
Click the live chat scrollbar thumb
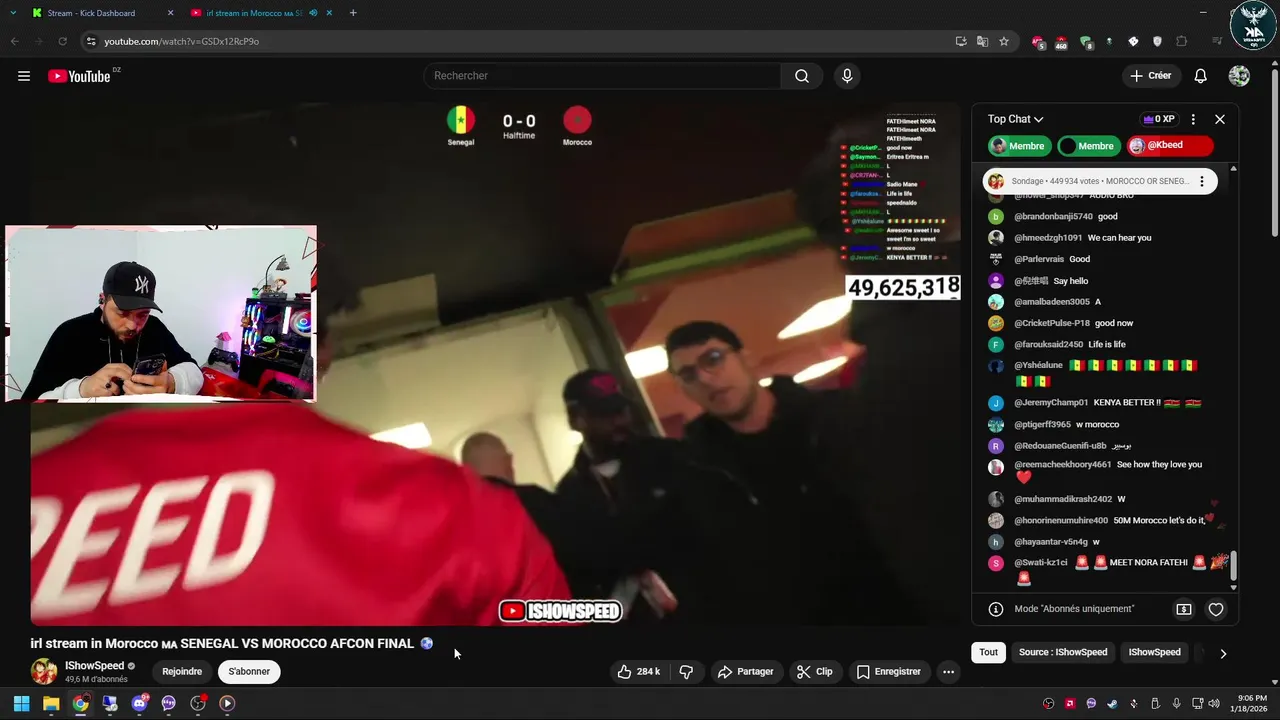[1233, 565]
